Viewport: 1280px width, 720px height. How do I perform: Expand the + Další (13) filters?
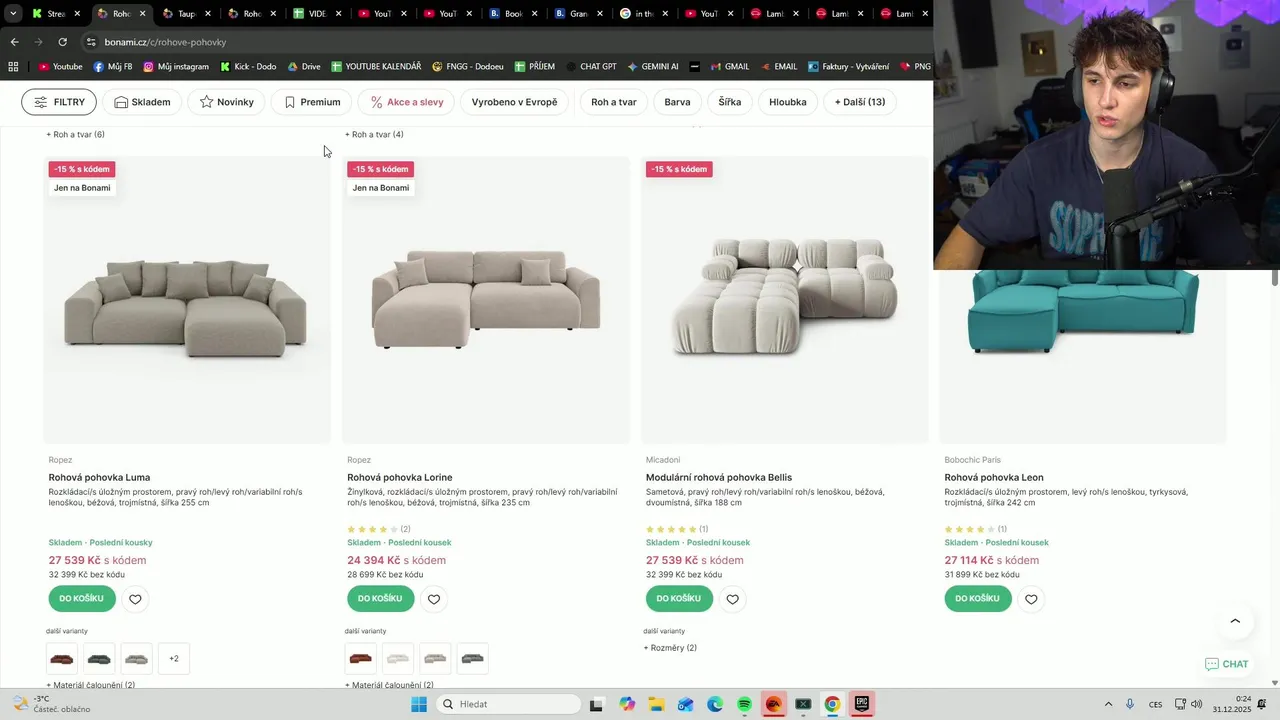click(860, 102)
